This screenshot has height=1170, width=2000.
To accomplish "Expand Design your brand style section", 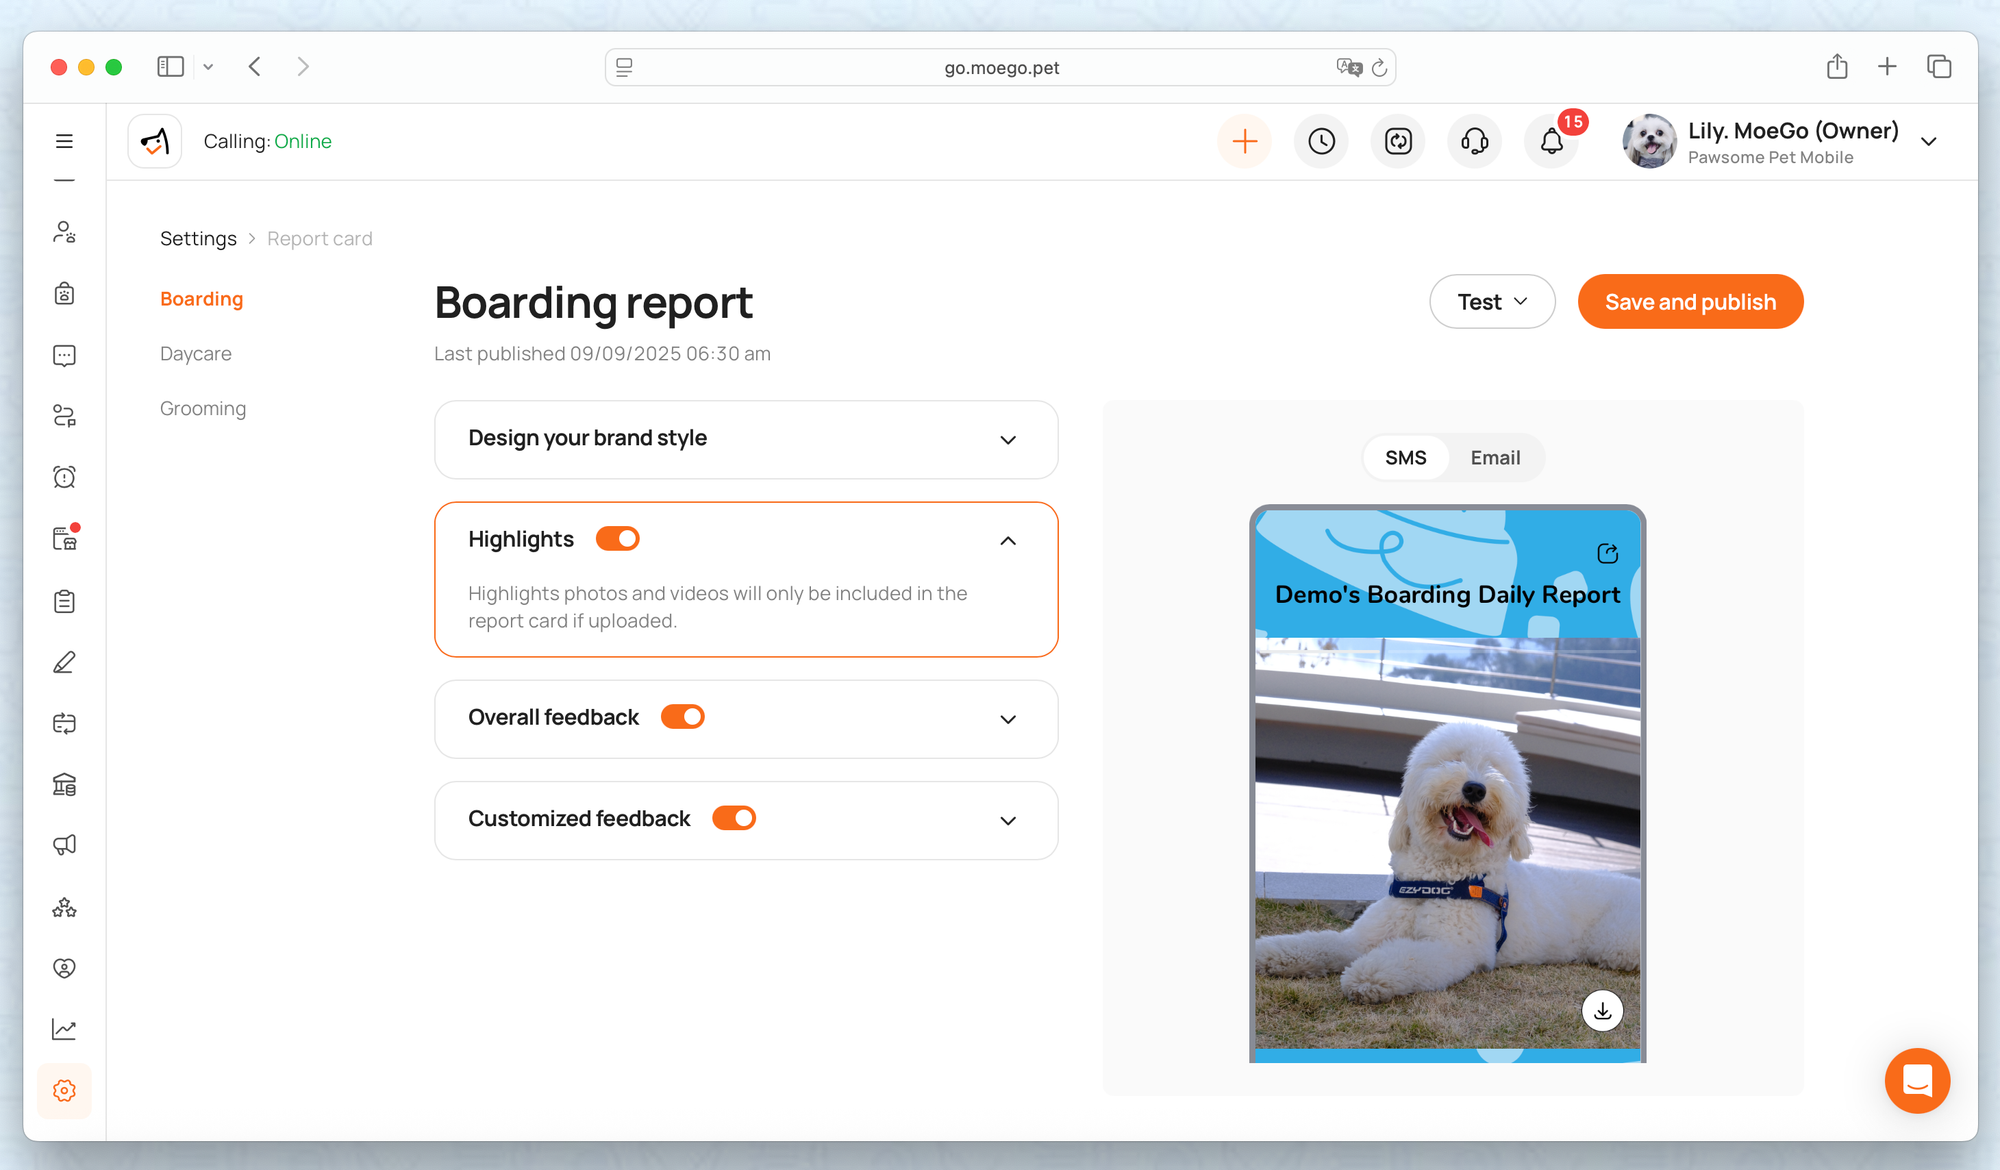I will point(1008,440).
